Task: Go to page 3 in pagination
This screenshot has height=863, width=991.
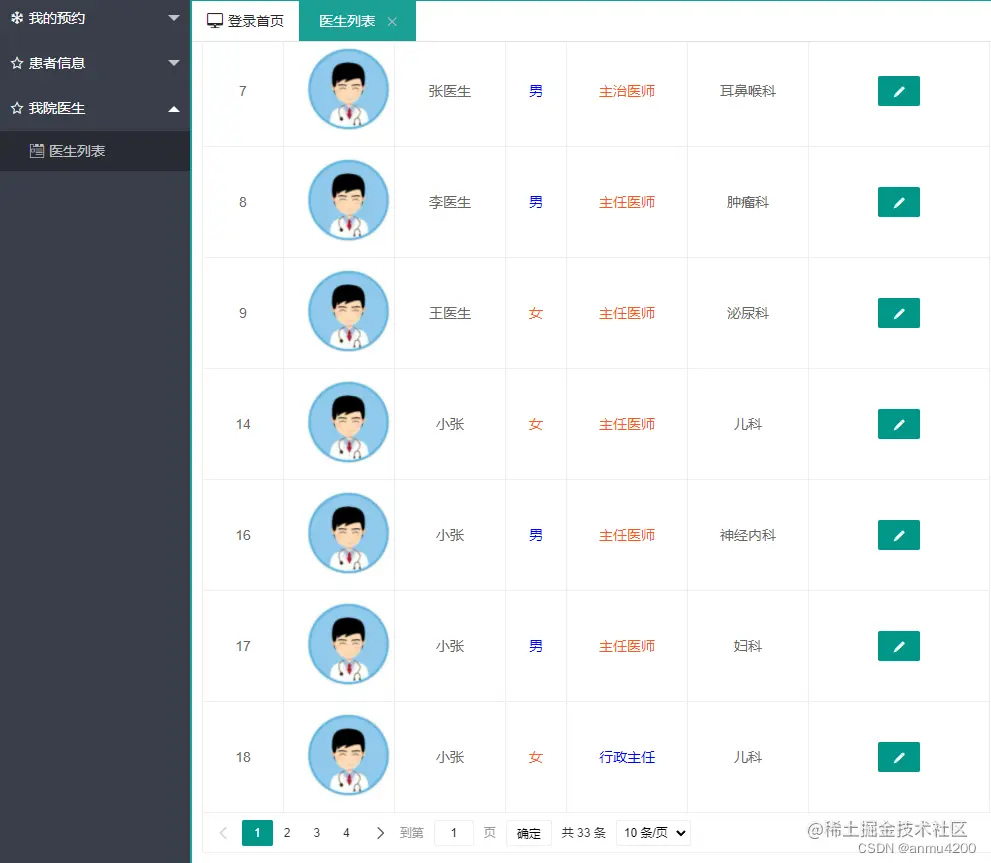Action: [316, 832]
